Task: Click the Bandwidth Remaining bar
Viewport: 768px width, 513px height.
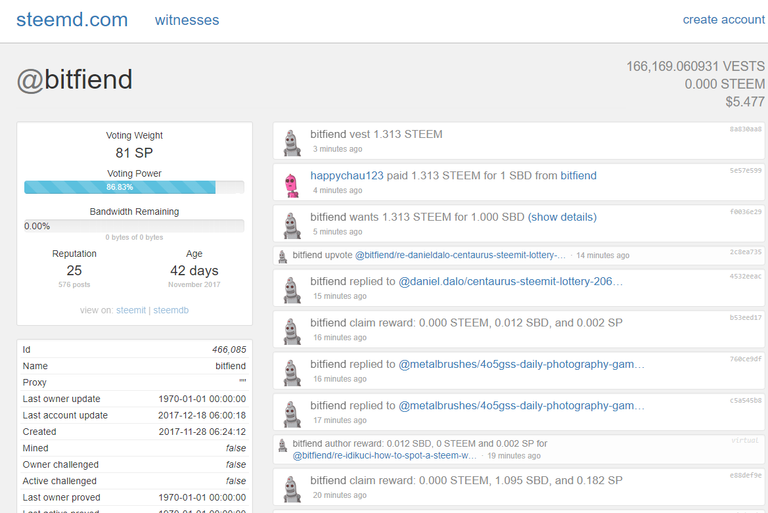Action: click(133, 226)
